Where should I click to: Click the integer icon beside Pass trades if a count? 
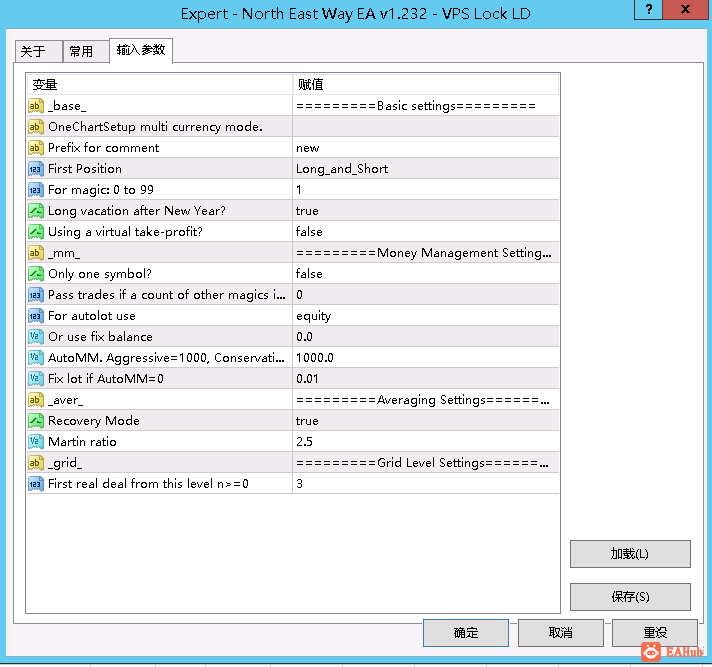(x=35, y=295)
